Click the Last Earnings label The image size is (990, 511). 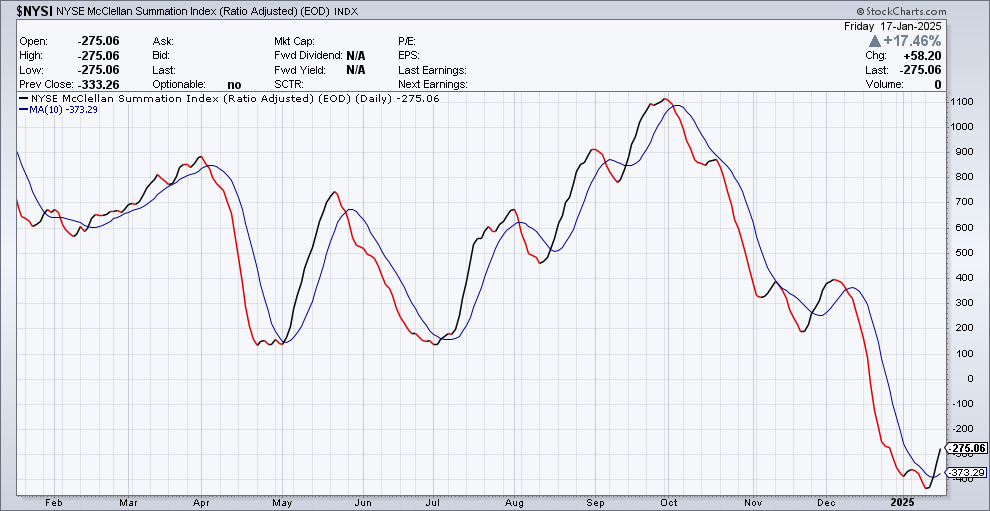coord(432,70)
